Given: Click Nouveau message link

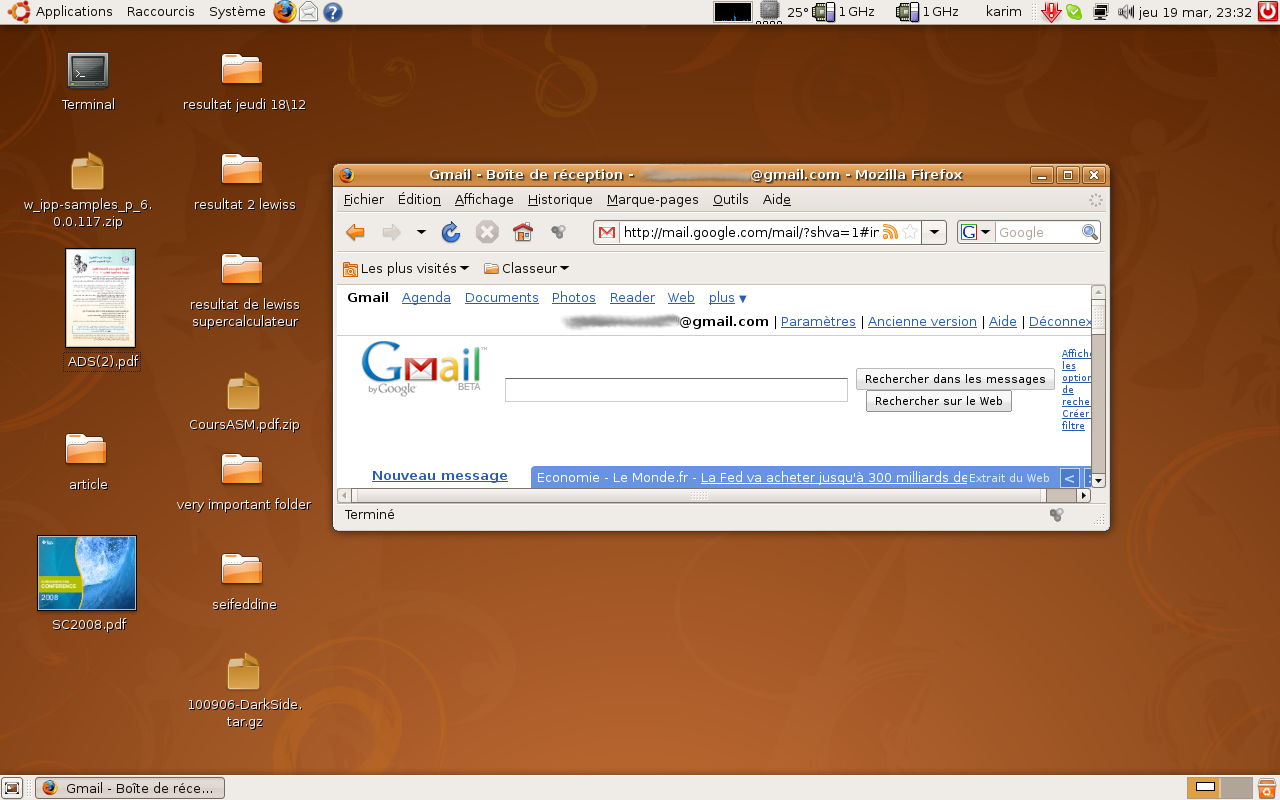Looking at the screenshot, I should [440, 476].
